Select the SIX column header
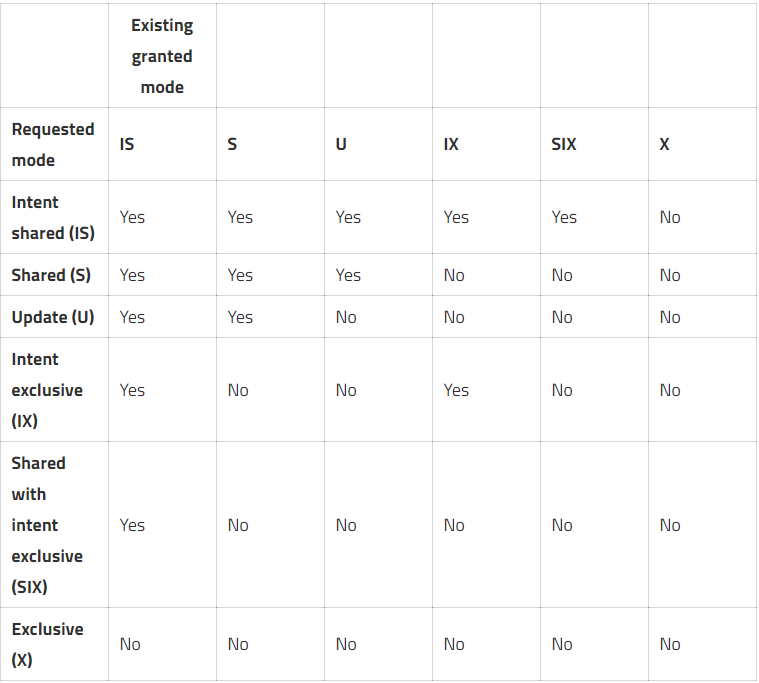759x683 pixels. point(564,144)
